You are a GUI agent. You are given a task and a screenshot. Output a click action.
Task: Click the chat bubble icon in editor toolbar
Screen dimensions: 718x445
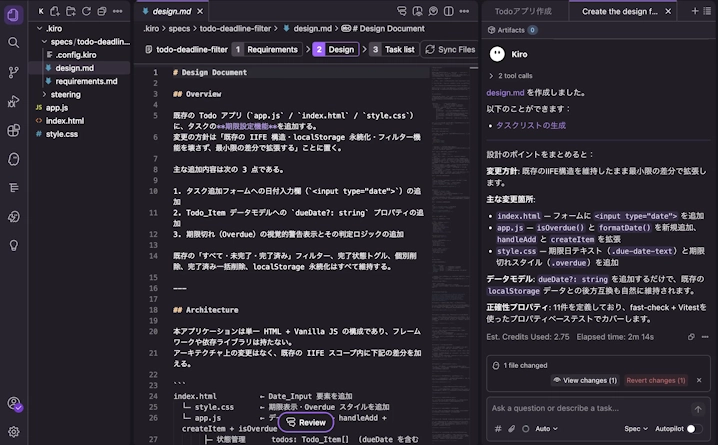click(x=433, y=11)
